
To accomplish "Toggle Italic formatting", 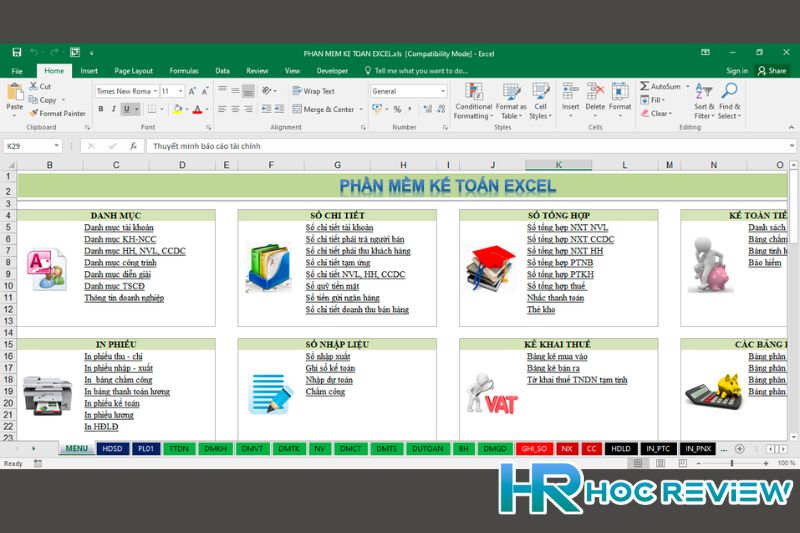I will (x=114, y=109).
